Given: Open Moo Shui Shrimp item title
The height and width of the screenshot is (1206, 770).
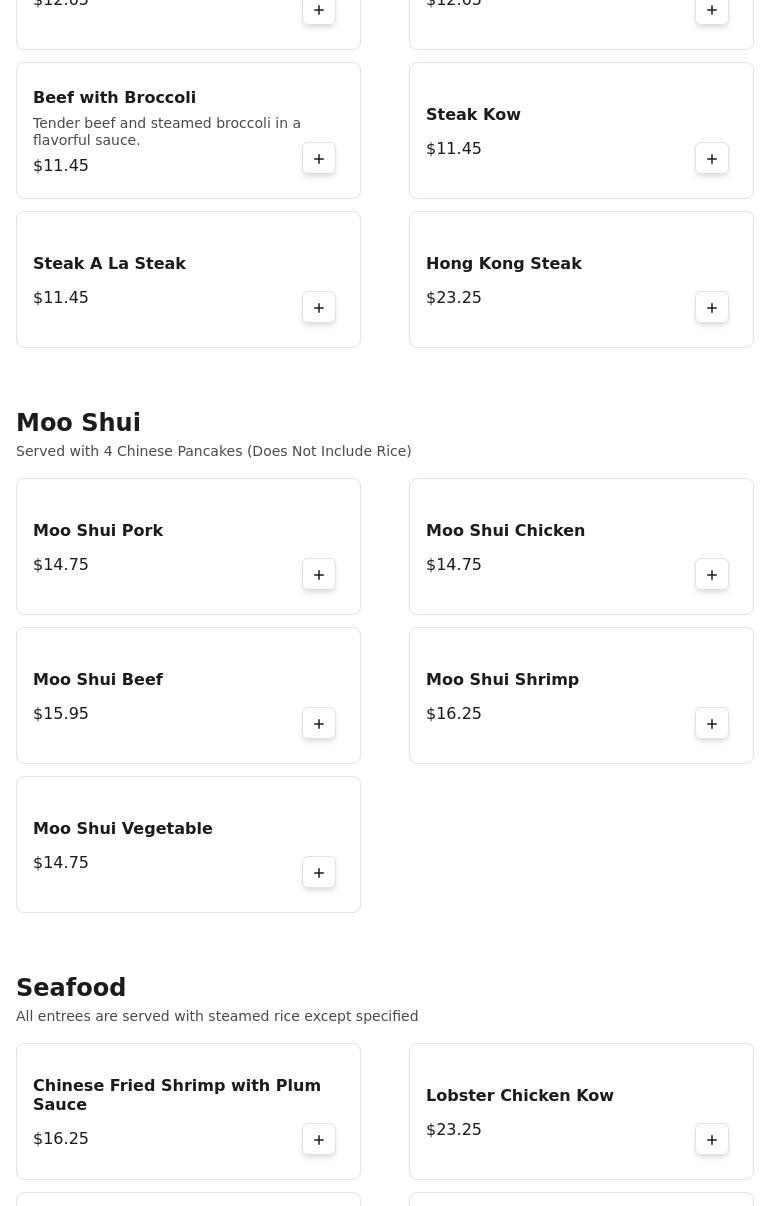Looking at the screenshot, I should coord(502,680).
